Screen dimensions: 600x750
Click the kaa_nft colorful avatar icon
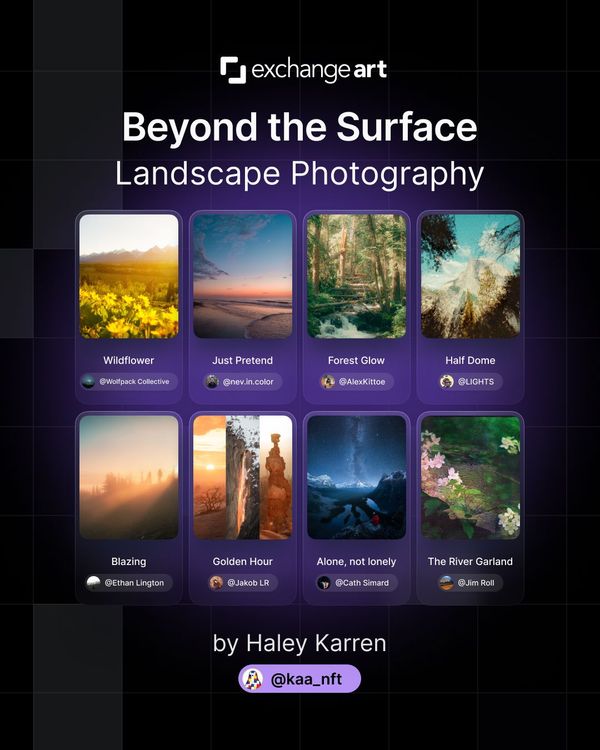click(x=253, y=679)
